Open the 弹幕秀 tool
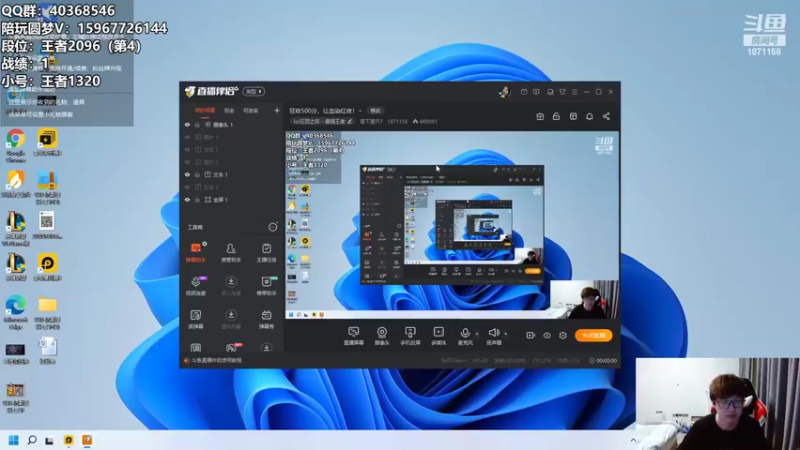 [266, 319]
